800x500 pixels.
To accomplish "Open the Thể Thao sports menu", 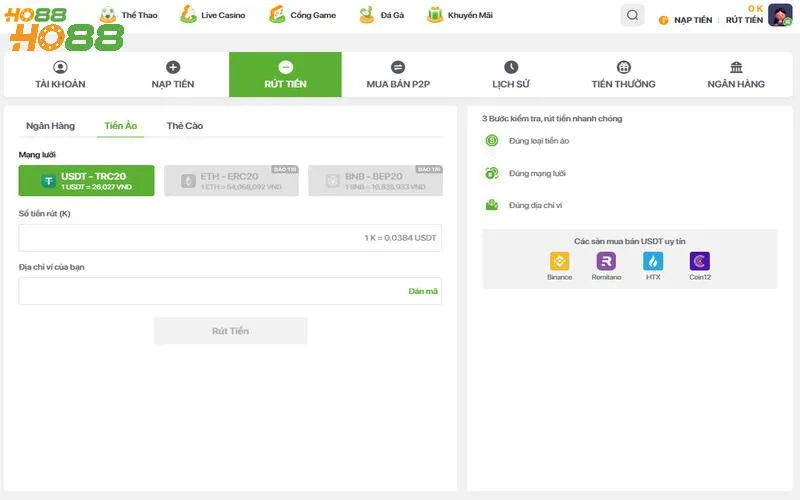I will click(129, 15).
